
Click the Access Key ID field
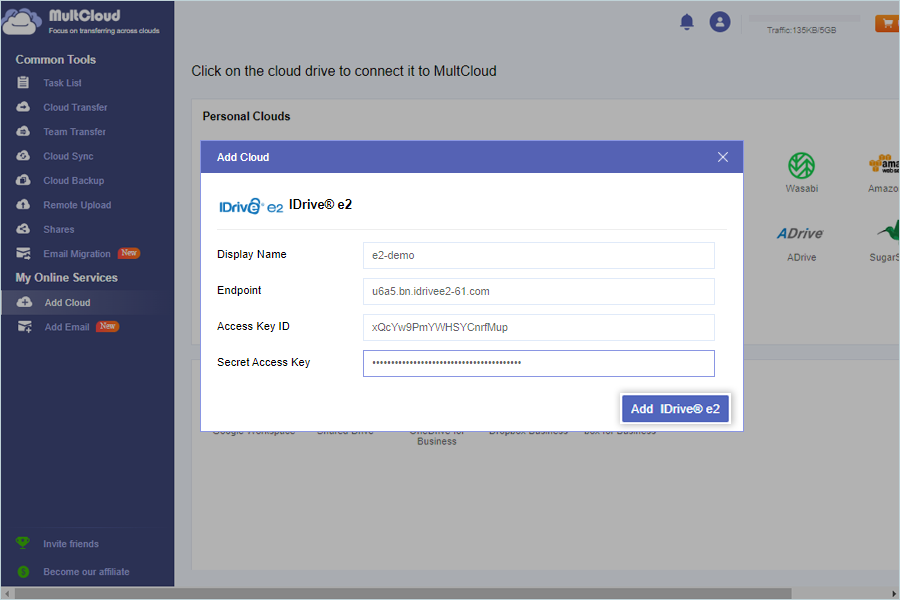coord(538,327)
